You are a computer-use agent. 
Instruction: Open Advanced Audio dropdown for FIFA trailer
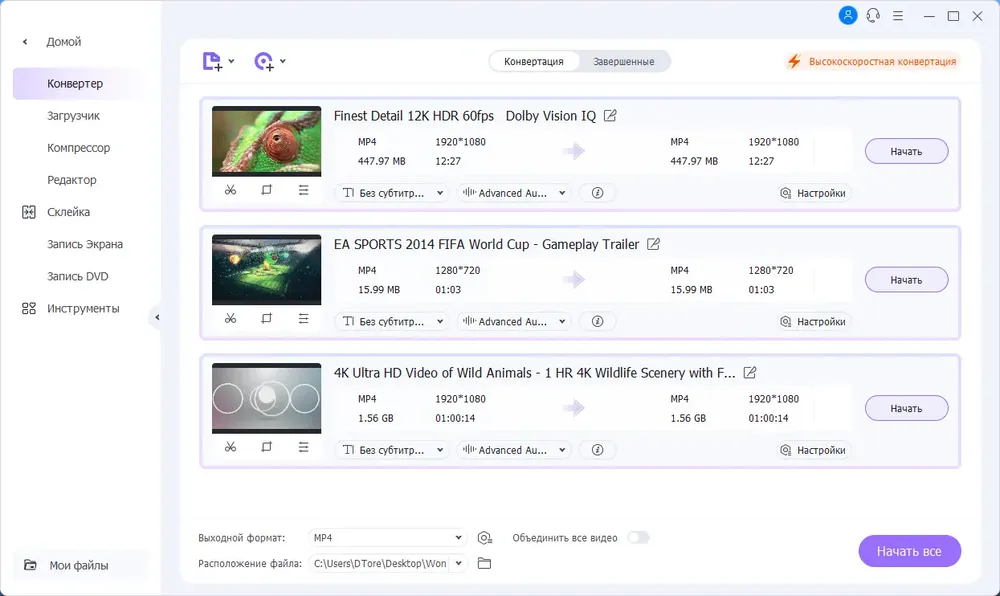click(x=513, y=321)
